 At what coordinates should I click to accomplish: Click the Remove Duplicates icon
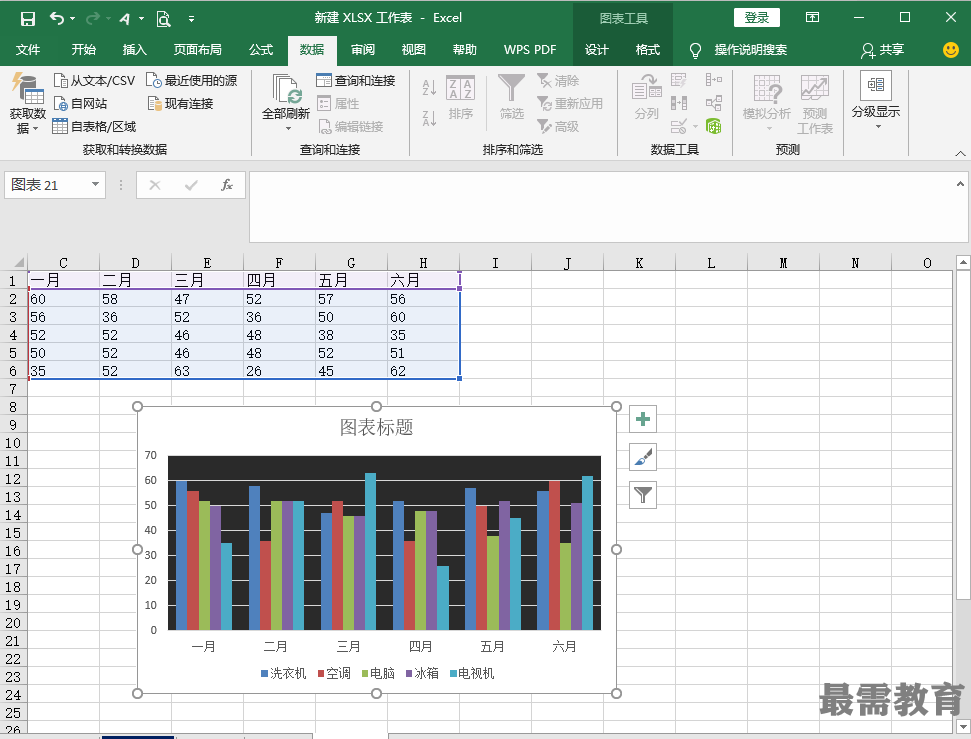679,103
